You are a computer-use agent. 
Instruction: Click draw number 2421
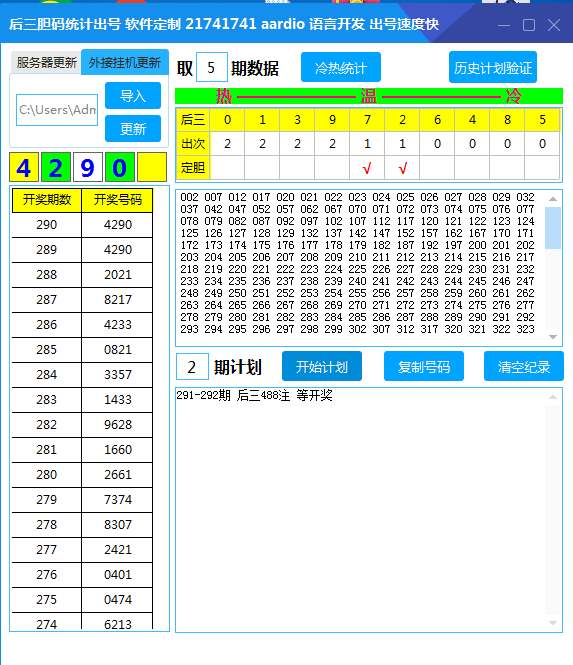[117, 550]
